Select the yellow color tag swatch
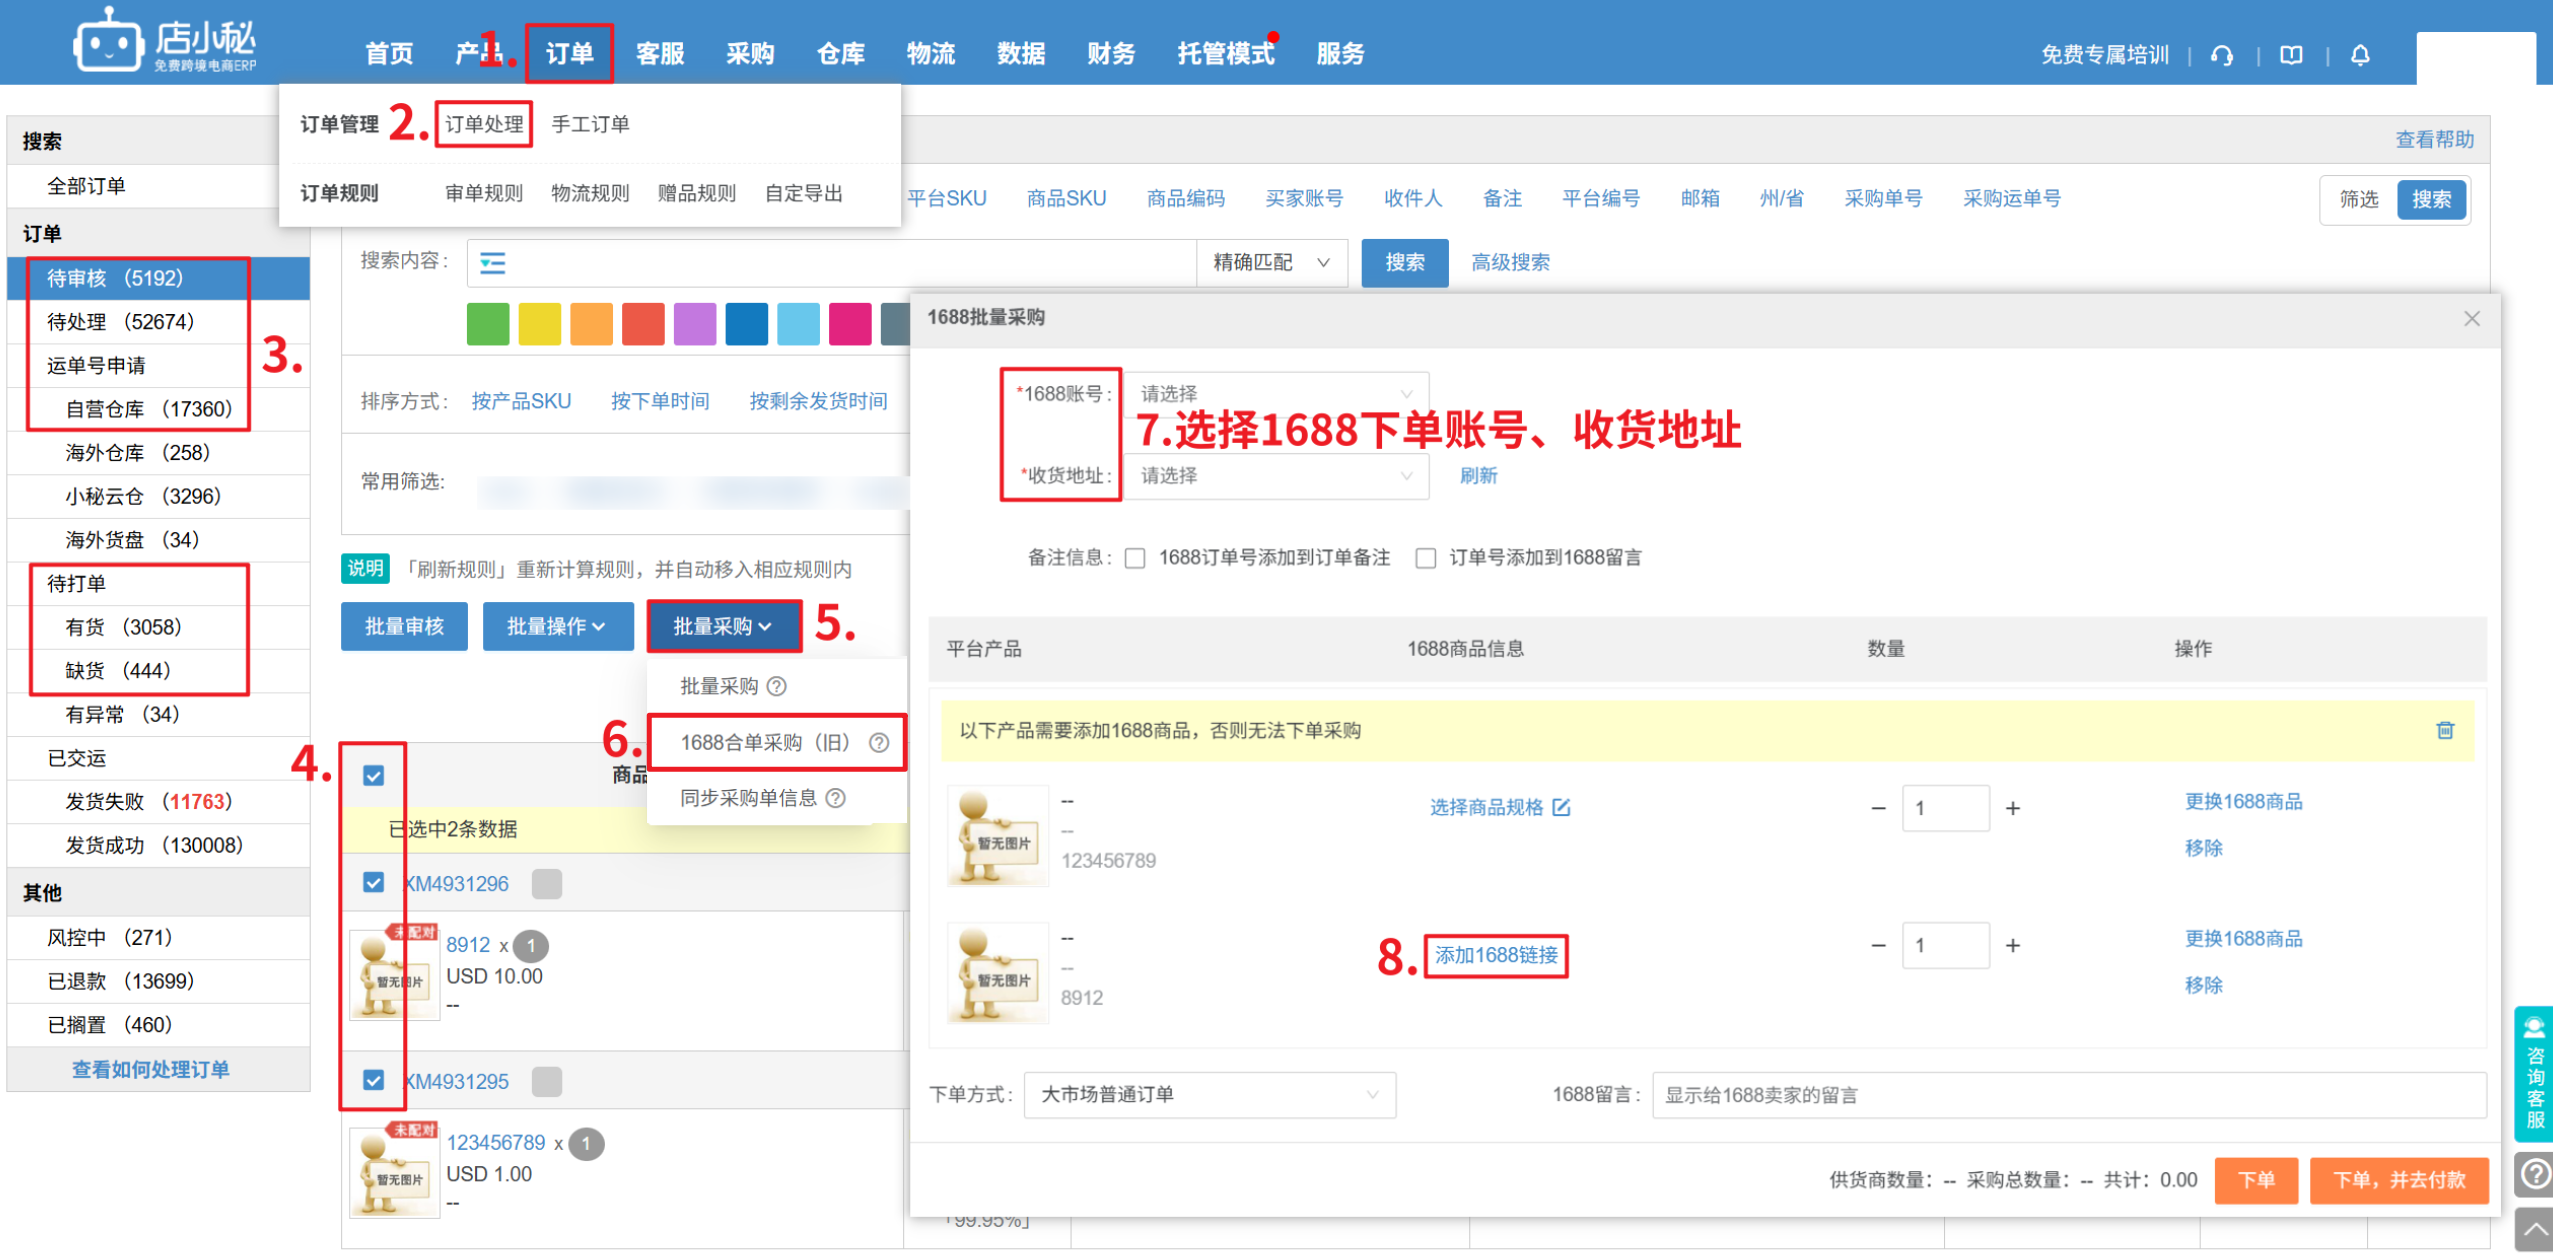This screenshot has height=1260, width=2553. [540, 325]
